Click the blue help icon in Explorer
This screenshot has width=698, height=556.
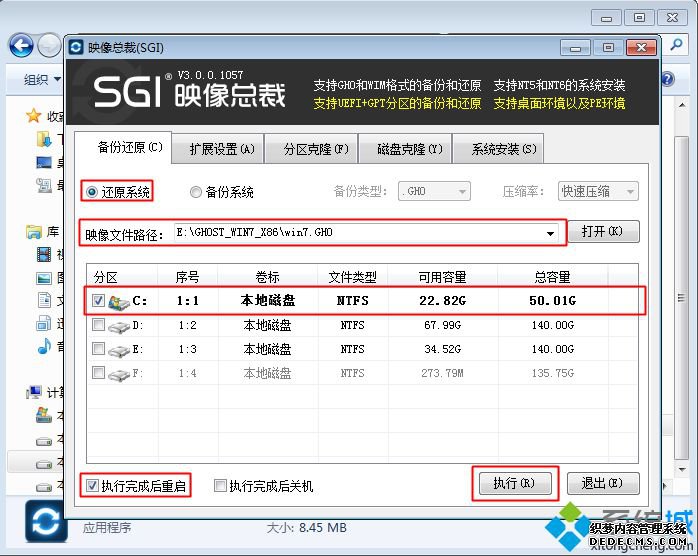click(x=668, y=79)
